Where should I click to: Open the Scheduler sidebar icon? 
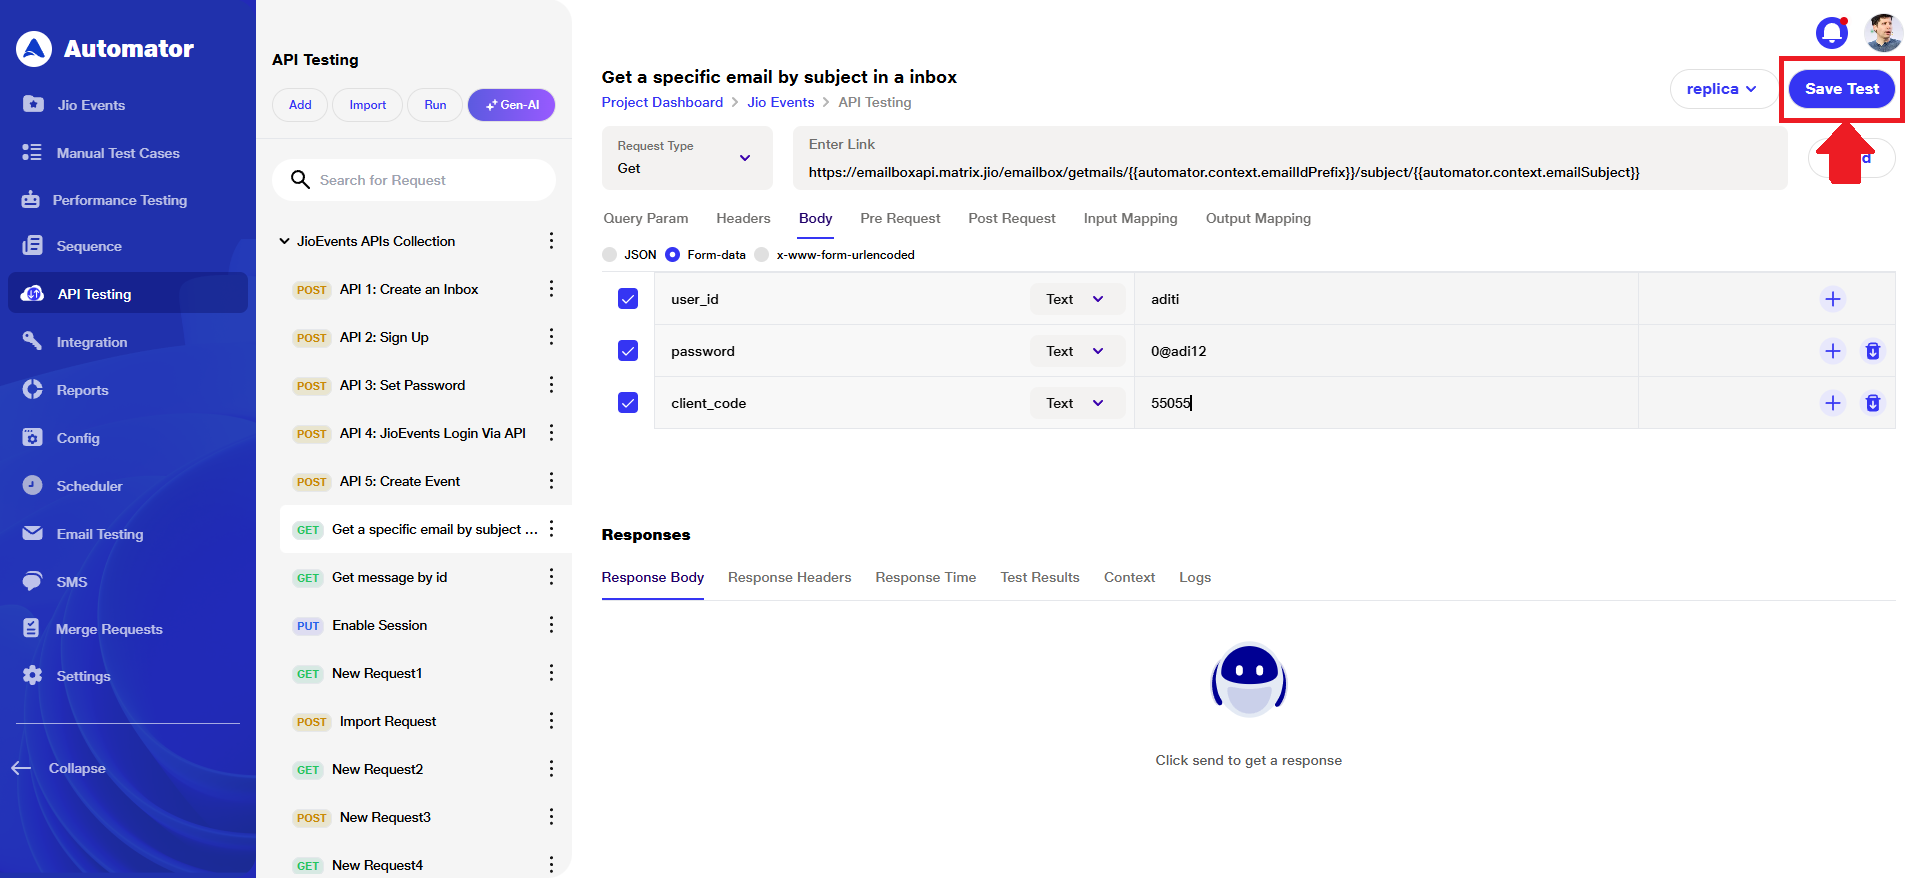(x=33, y=486)
